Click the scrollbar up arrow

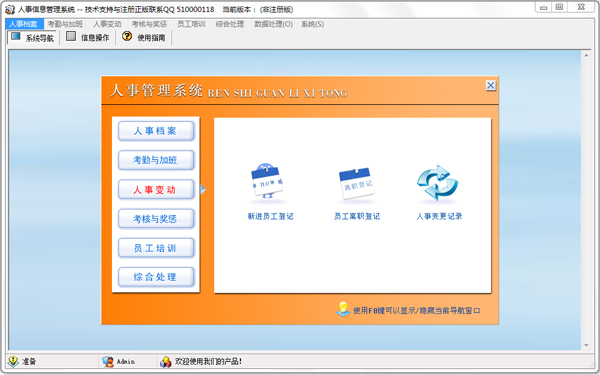click(586, 55)
